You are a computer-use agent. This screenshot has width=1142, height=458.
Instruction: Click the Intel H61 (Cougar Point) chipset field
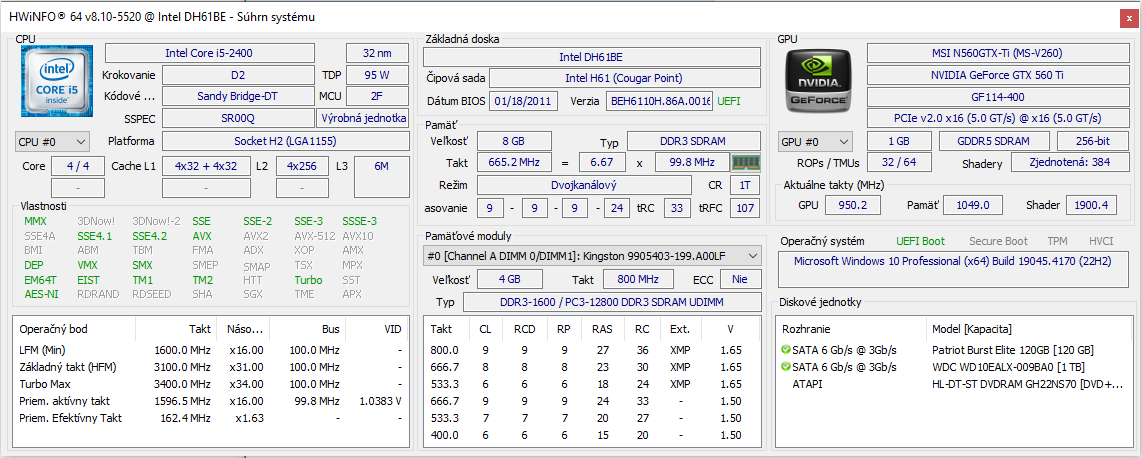[x=624, y=78]
